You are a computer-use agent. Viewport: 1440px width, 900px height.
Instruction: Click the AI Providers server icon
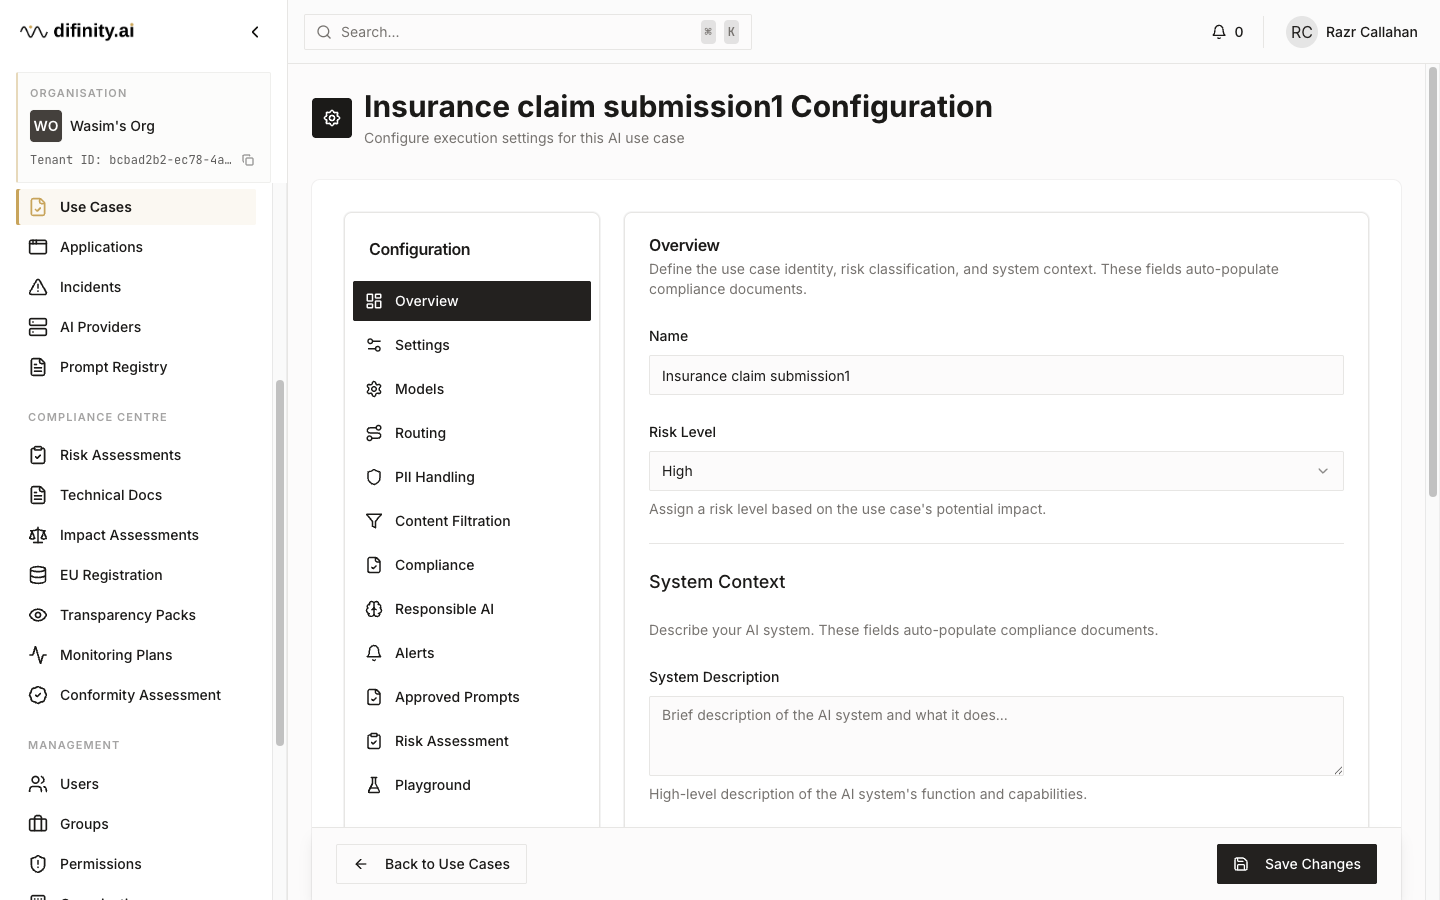38,327
